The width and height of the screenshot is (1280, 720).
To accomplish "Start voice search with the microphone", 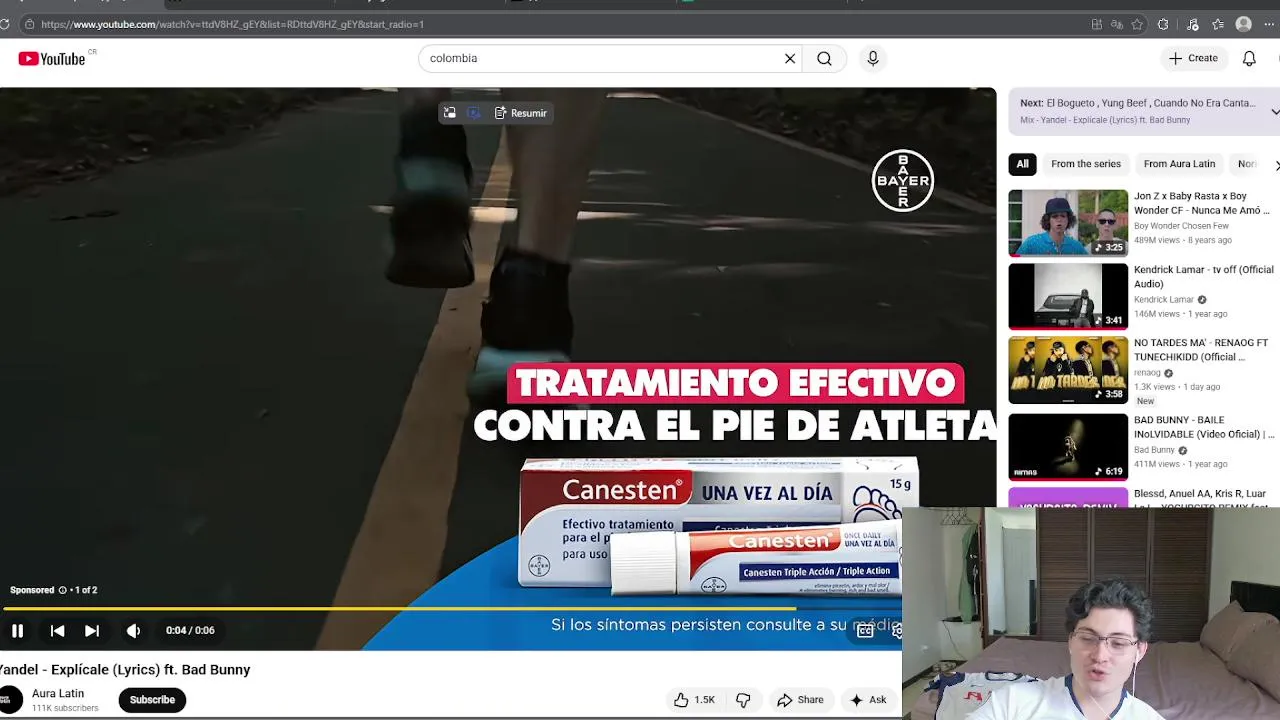I will coord(873,59).
